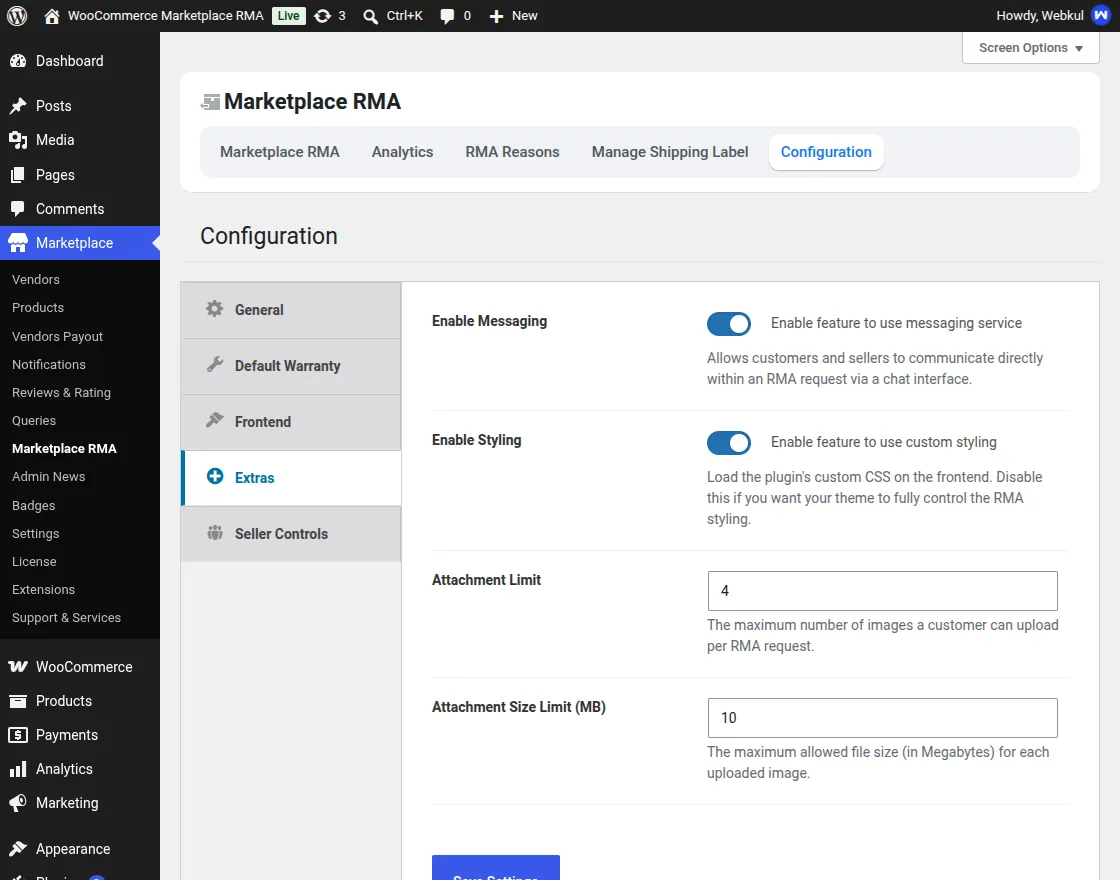Click the WordPress logo icon
This screenshot has height=880, width=1120.
point(17,16)
